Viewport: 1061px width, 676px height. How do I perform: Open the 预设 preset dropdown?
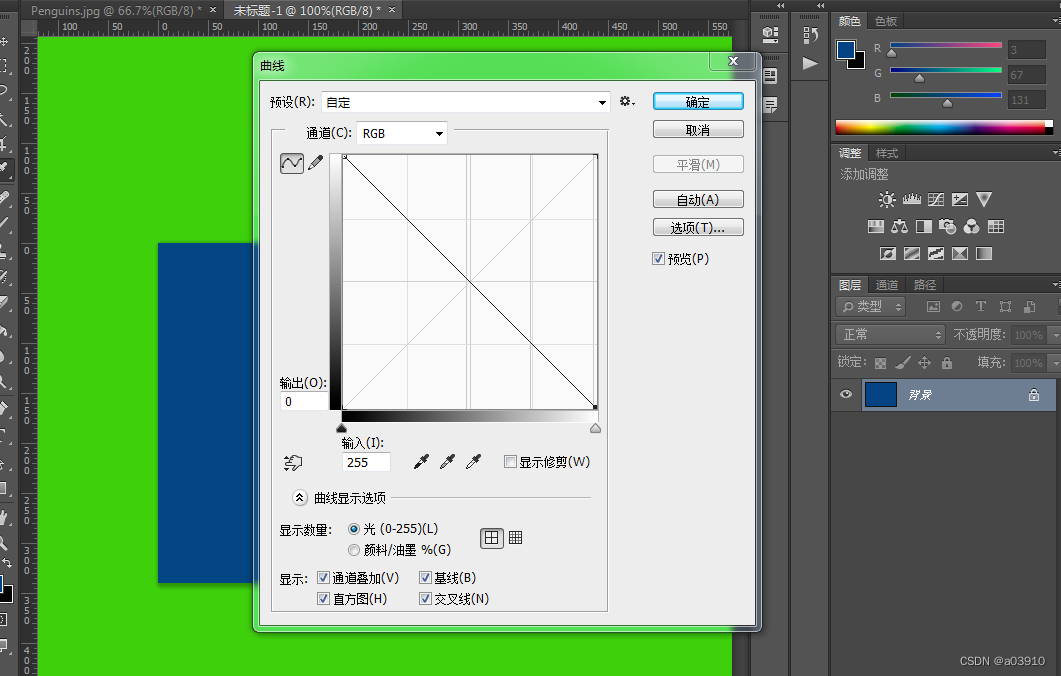(466, 102)
